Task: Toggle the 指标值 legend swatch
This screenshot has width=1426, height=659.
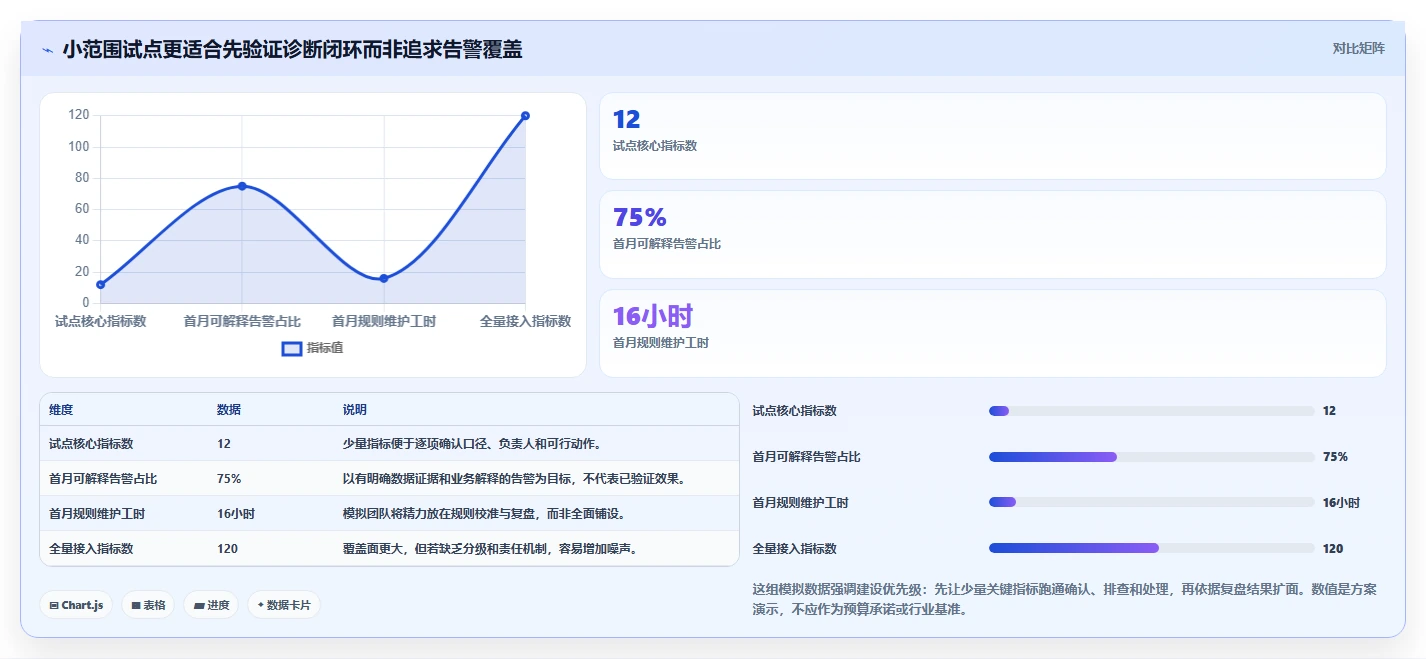Action: pos(292,348)
